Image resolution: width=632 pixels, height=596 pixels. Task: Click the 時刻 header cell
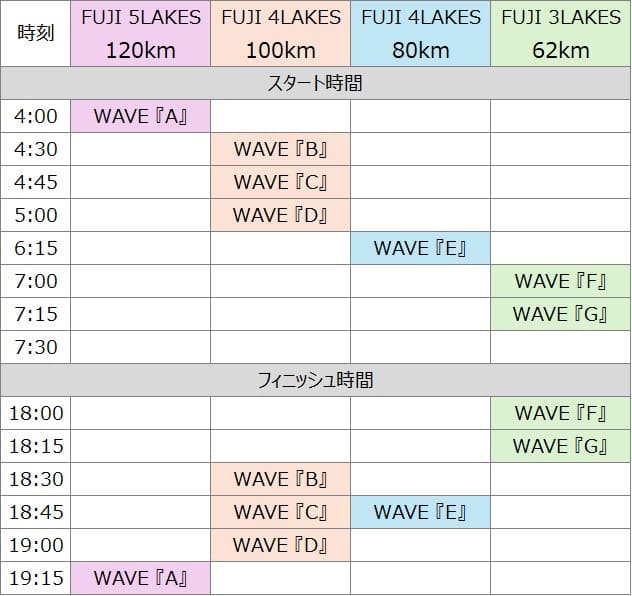click(35, 33)
